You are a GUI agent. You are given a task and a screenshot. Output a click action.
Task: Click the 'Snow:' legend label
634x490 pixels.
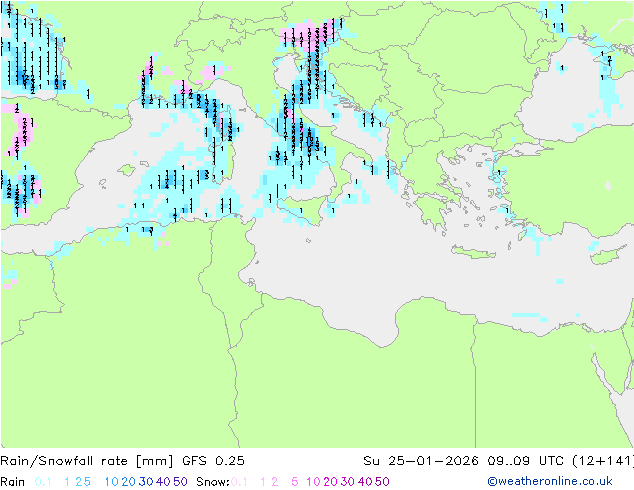coord(213,482)
